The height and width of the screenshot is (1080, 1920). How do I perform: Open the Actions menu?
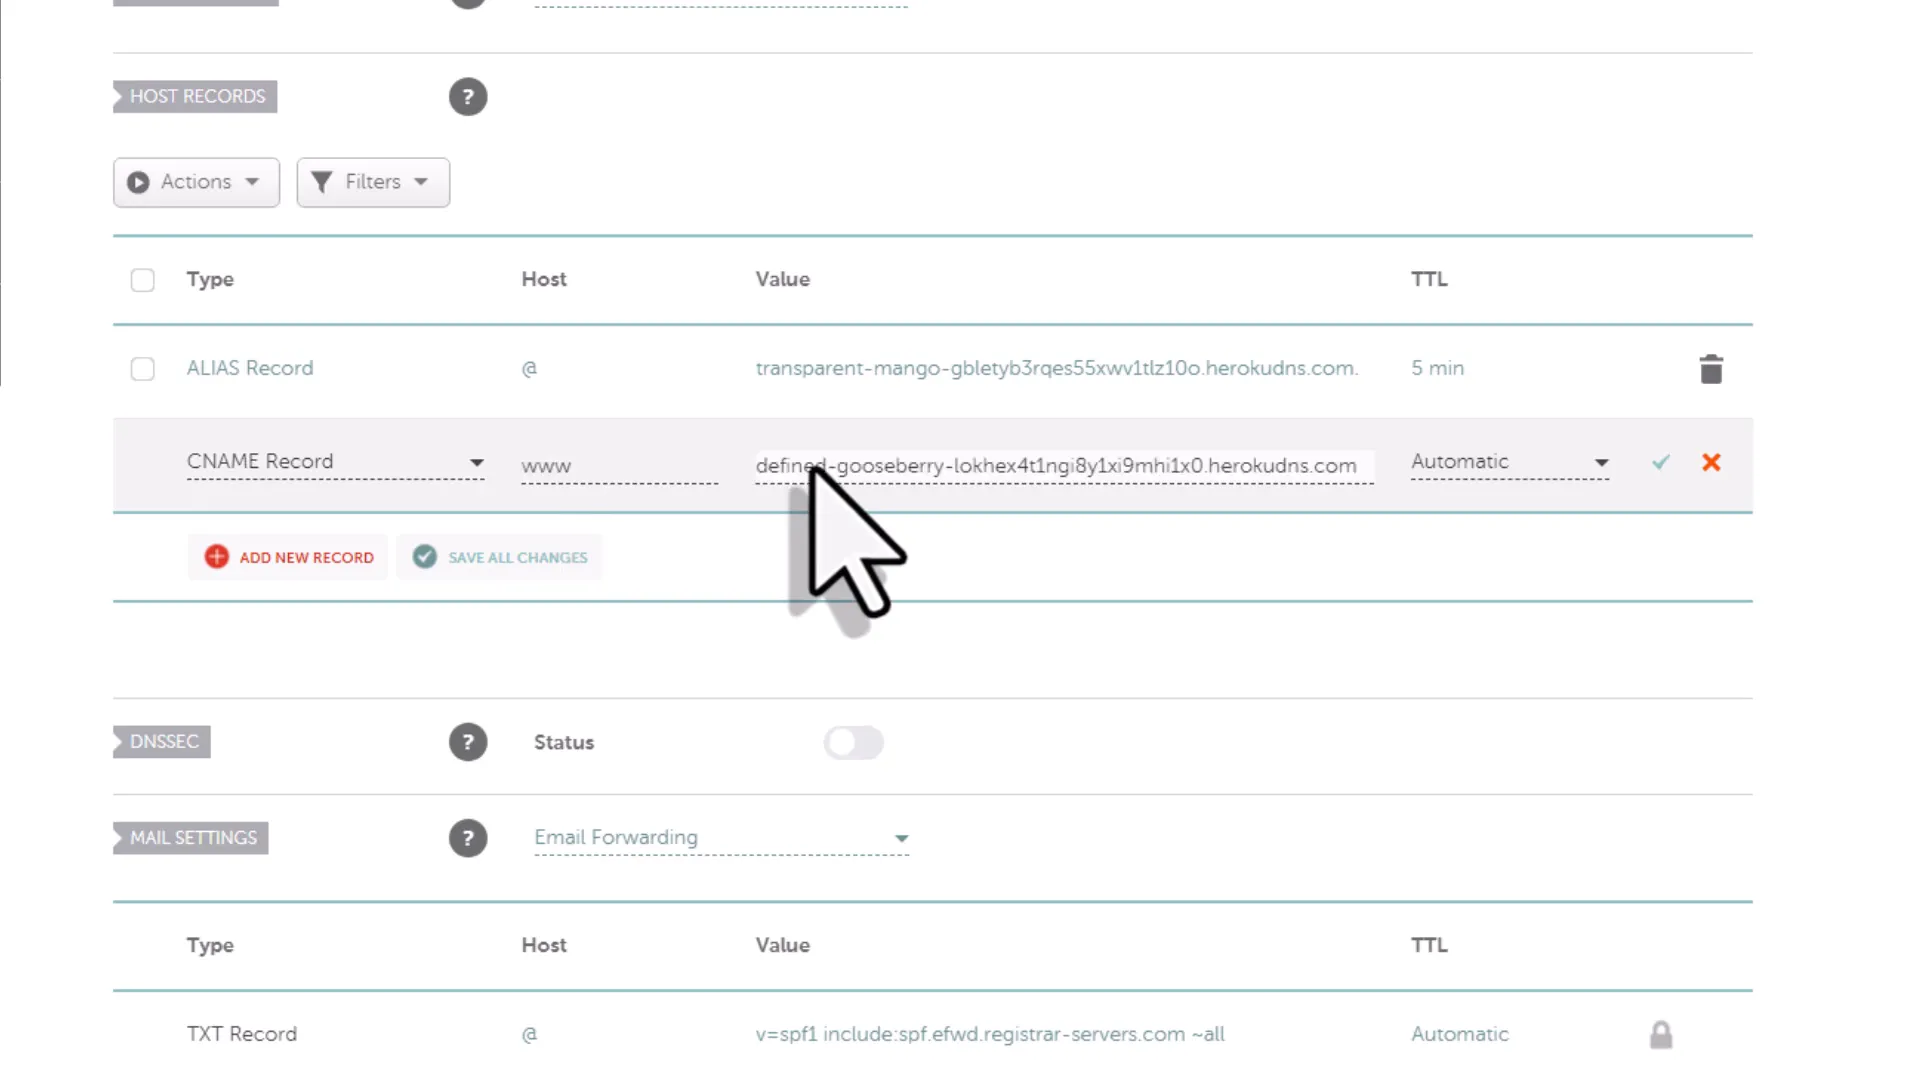pyautogui.click(x=196, y=182)
